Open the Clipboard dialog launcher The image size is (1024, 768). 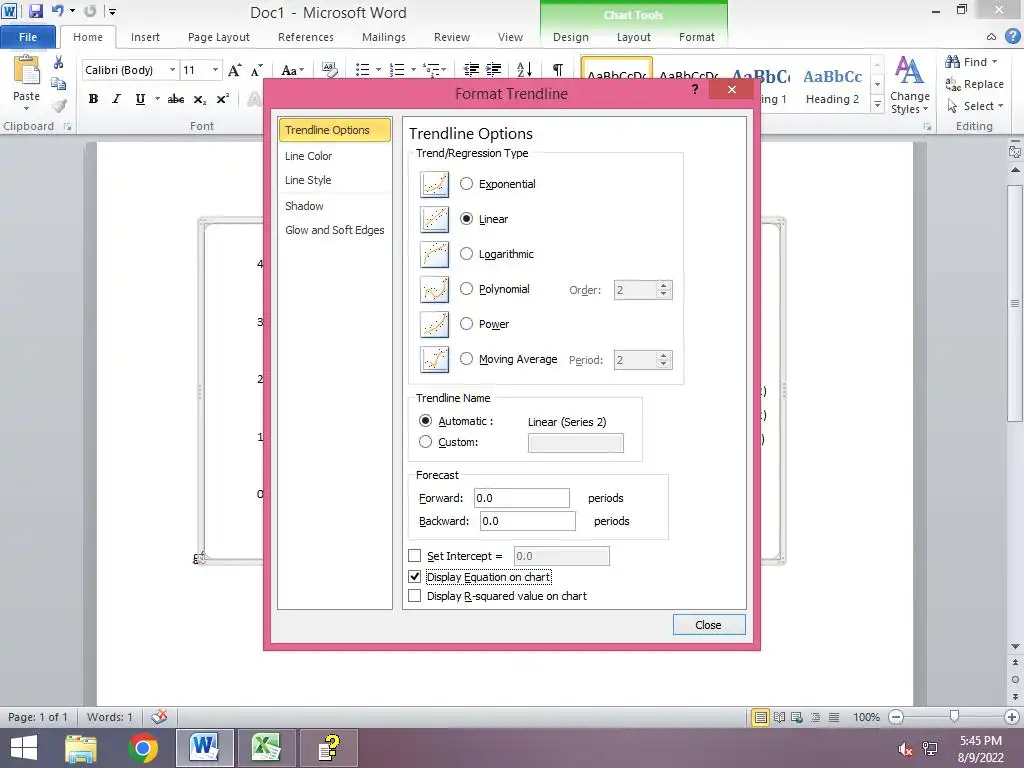click(67, 127)
